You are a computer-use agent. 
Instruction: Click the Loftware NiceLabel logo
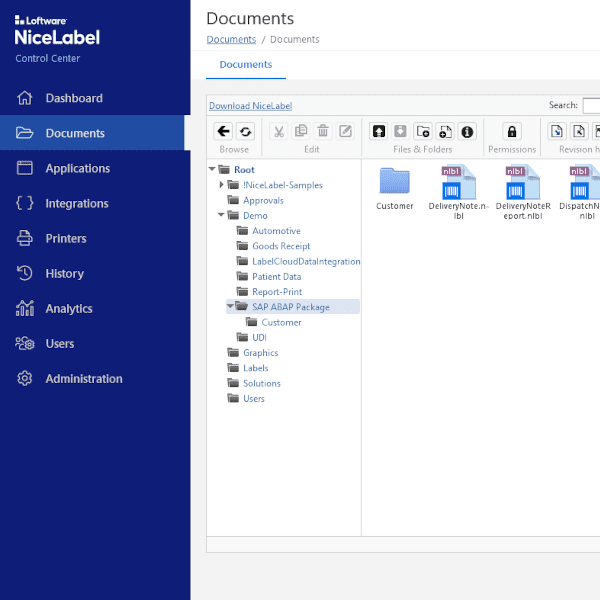coord(57,31)
